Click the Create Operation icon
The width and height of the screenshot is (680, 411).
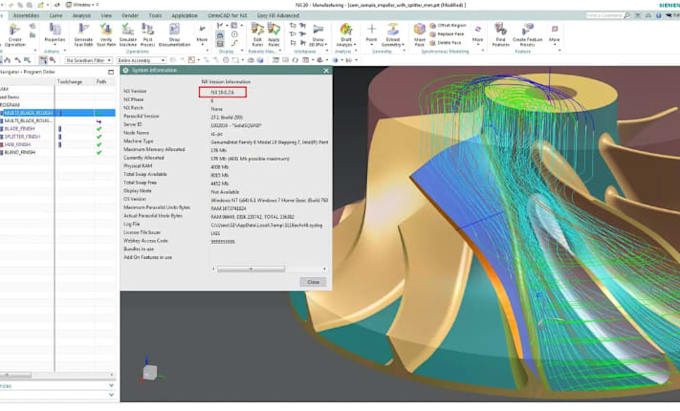15,35
